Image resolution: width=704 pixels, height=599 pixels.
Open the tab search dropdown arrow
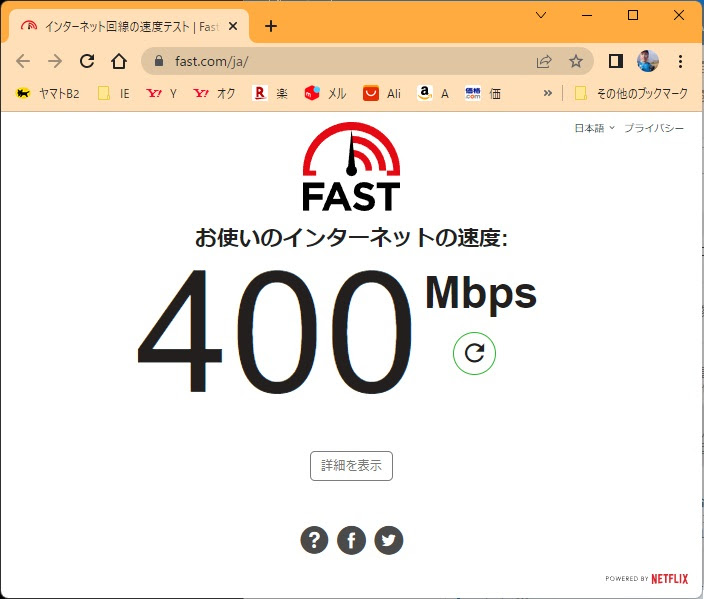click(541, 15)
